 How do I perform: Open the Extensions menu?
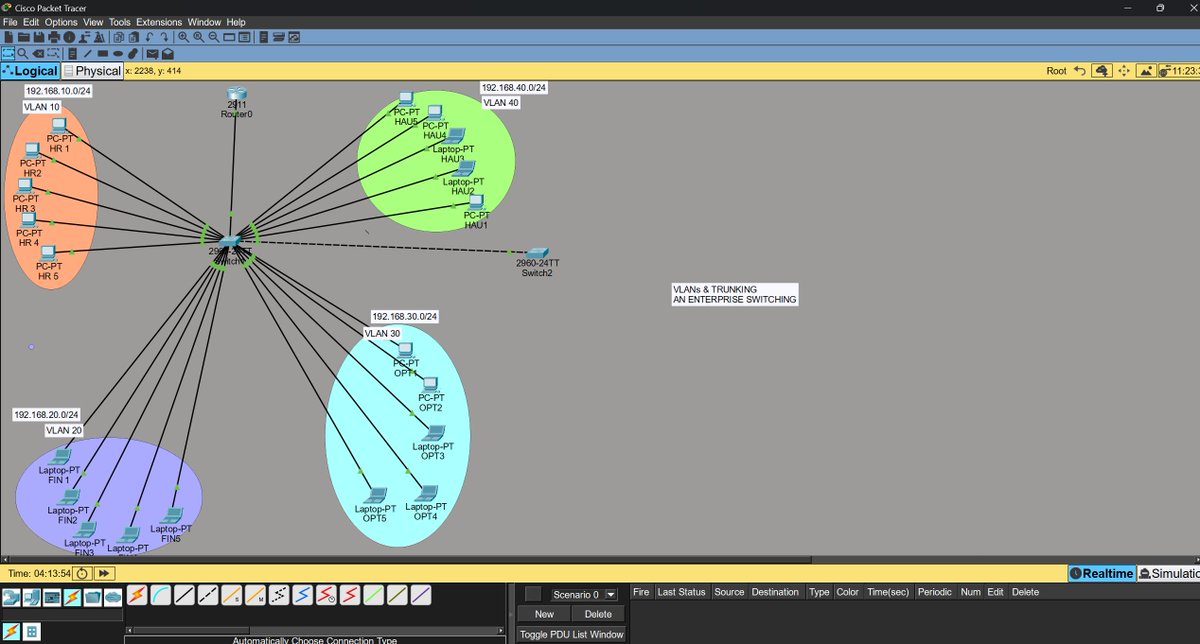pos(159,22)
